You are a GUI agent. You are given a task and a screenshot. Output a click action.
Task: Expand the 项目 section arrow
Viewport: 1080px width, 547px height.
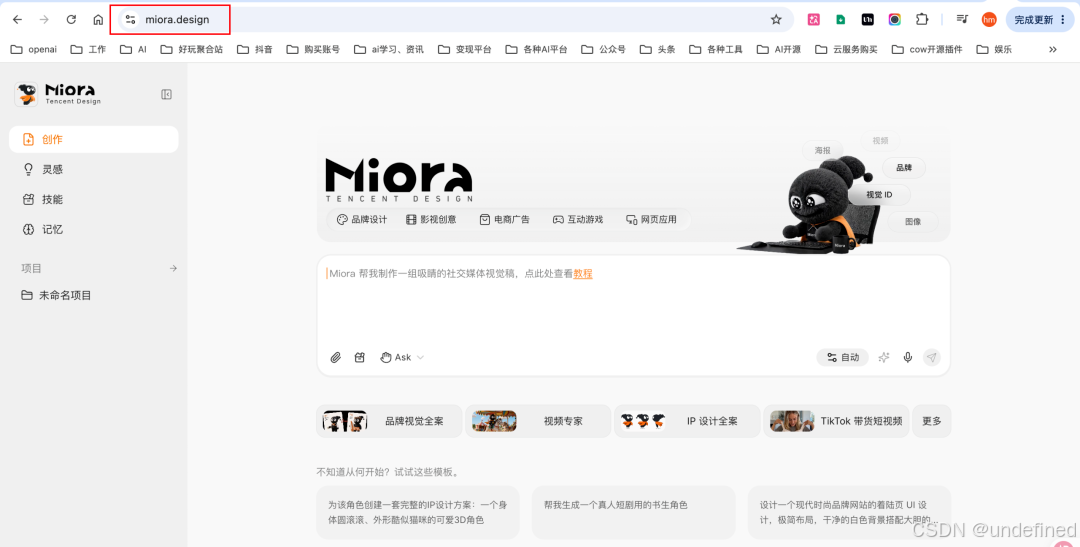[x=174, y=268]
